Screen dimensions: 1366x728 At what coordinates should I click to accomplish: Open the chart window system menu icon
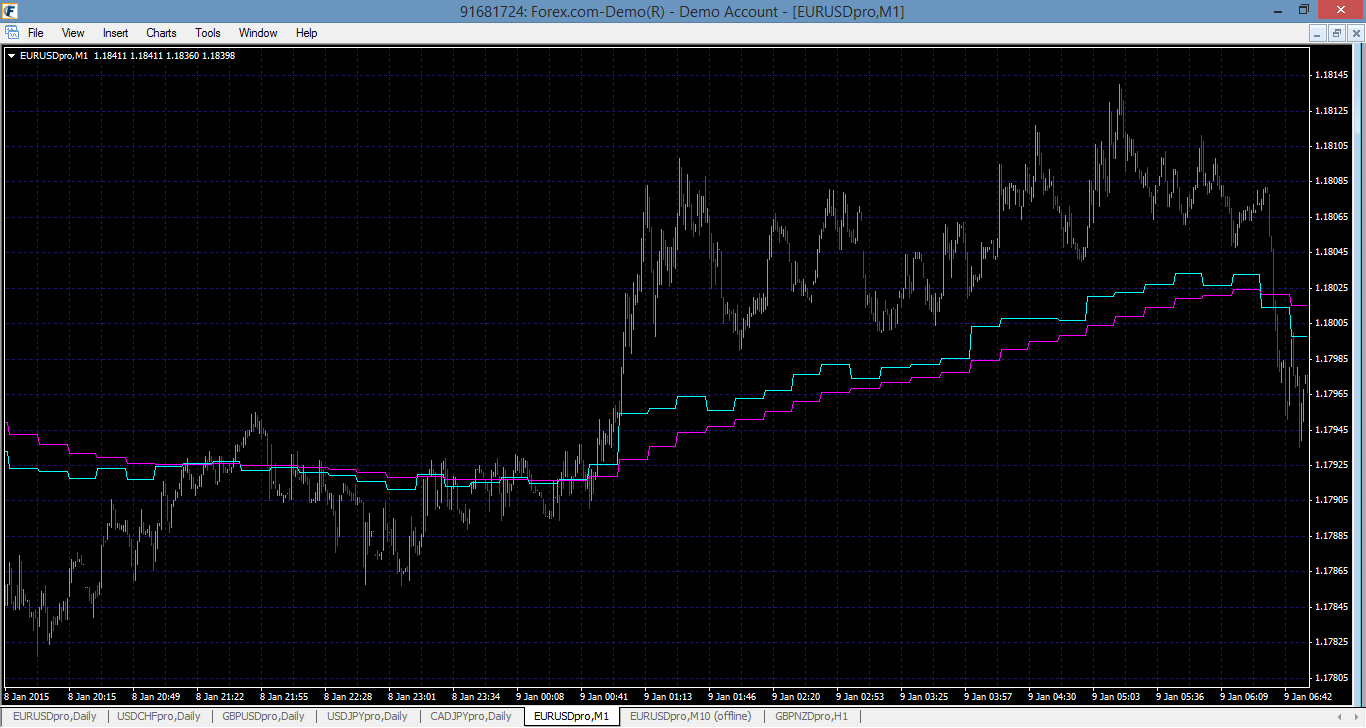(x=12, y=33)
